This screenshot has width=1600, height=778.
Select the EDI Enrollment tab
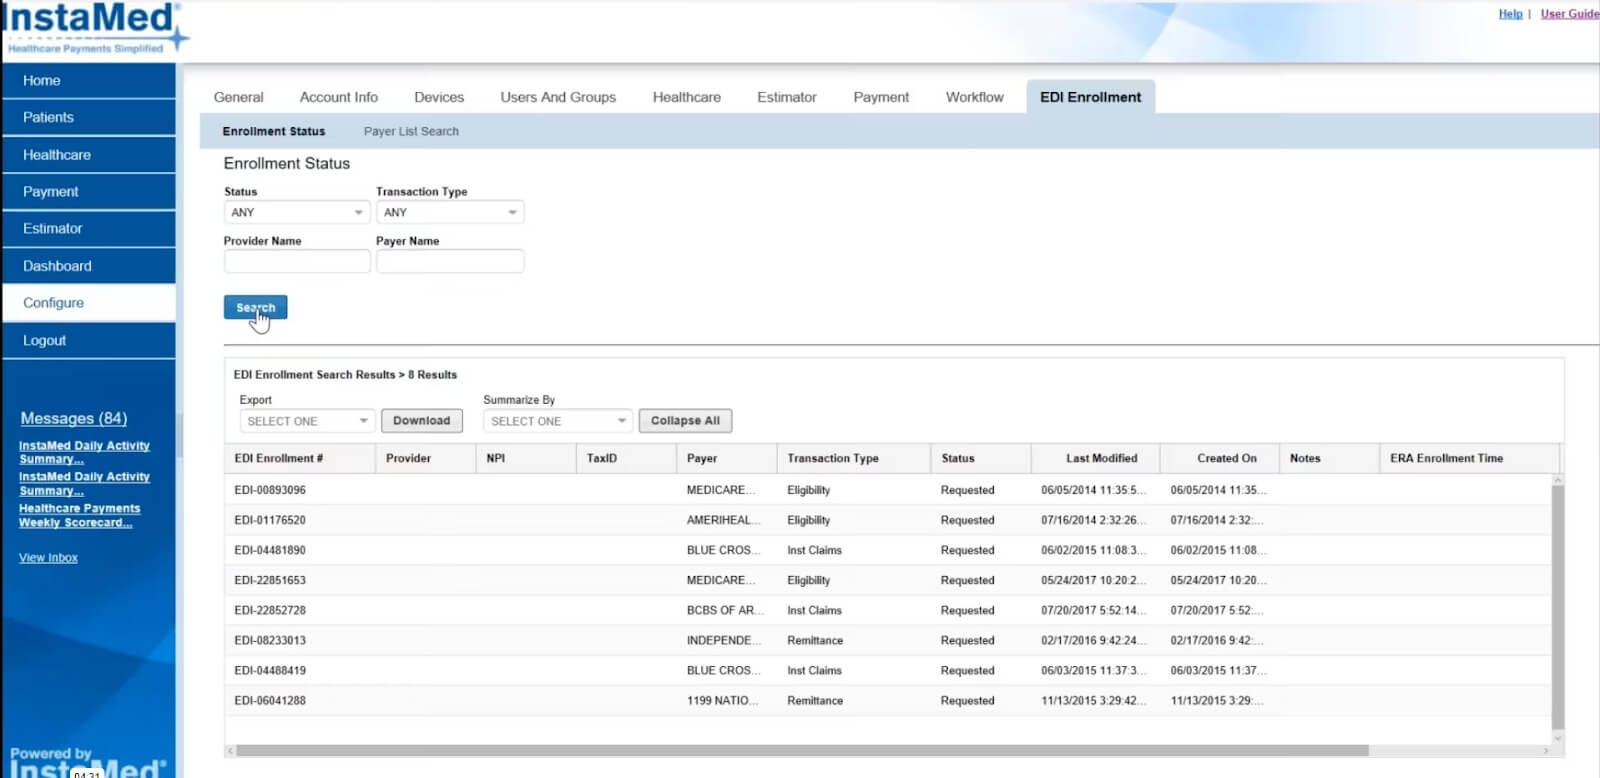point(1091,97)
